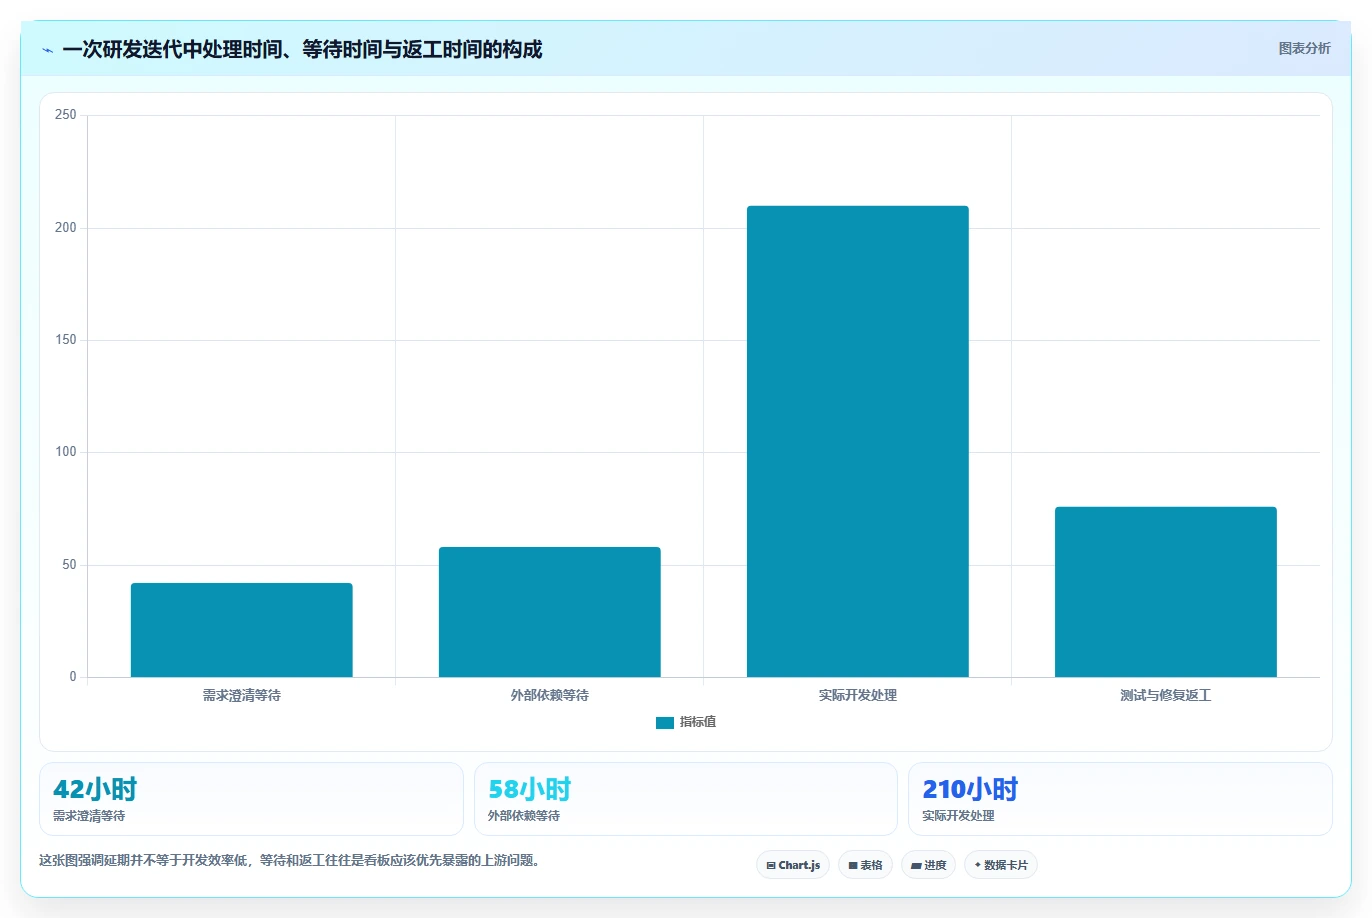Image resolution: width=1372 pixels, height=918 pixels.
Task: Click the 需求澄清等待 caption under 42小时
Action: tap(89, 816)
